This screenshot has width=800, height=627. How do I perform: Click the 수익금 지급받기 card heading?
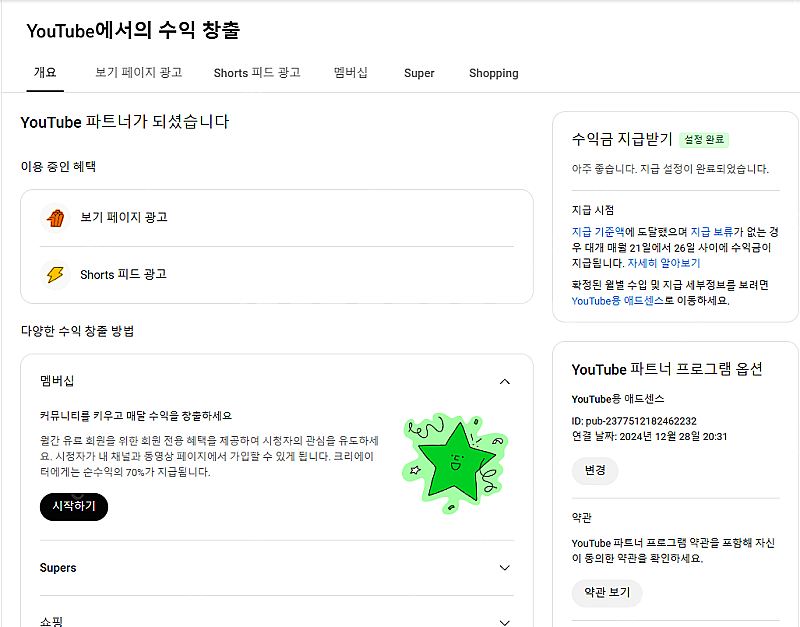622,139
